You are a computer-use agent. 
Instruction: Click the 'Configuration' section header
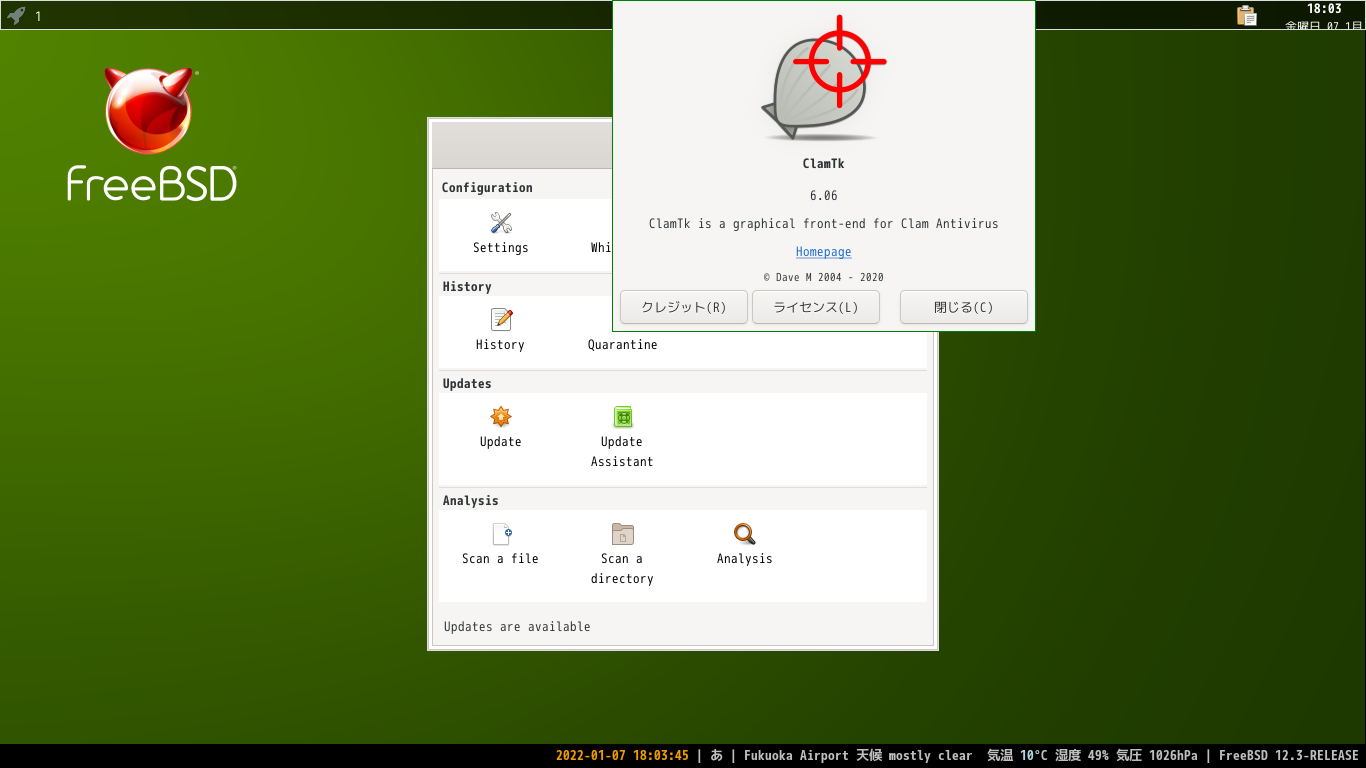pos(487,188)
